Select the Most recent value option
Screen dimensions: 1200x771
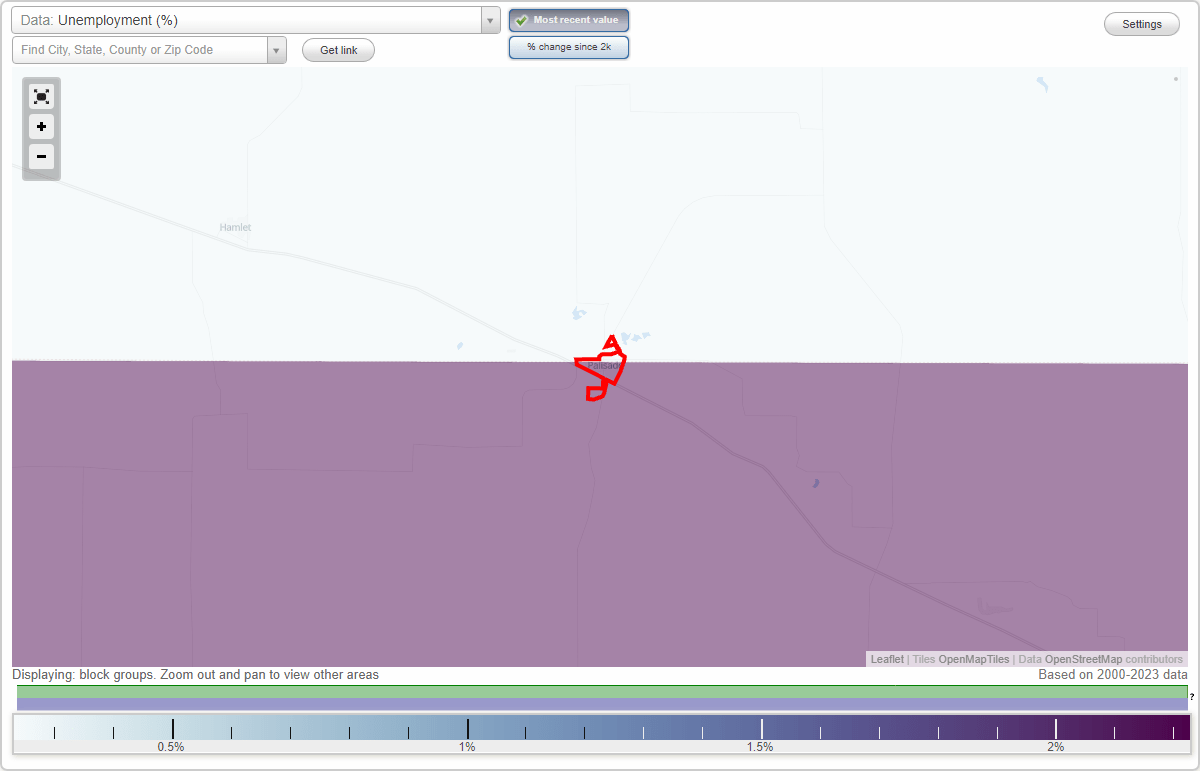[x=569, y=20]
